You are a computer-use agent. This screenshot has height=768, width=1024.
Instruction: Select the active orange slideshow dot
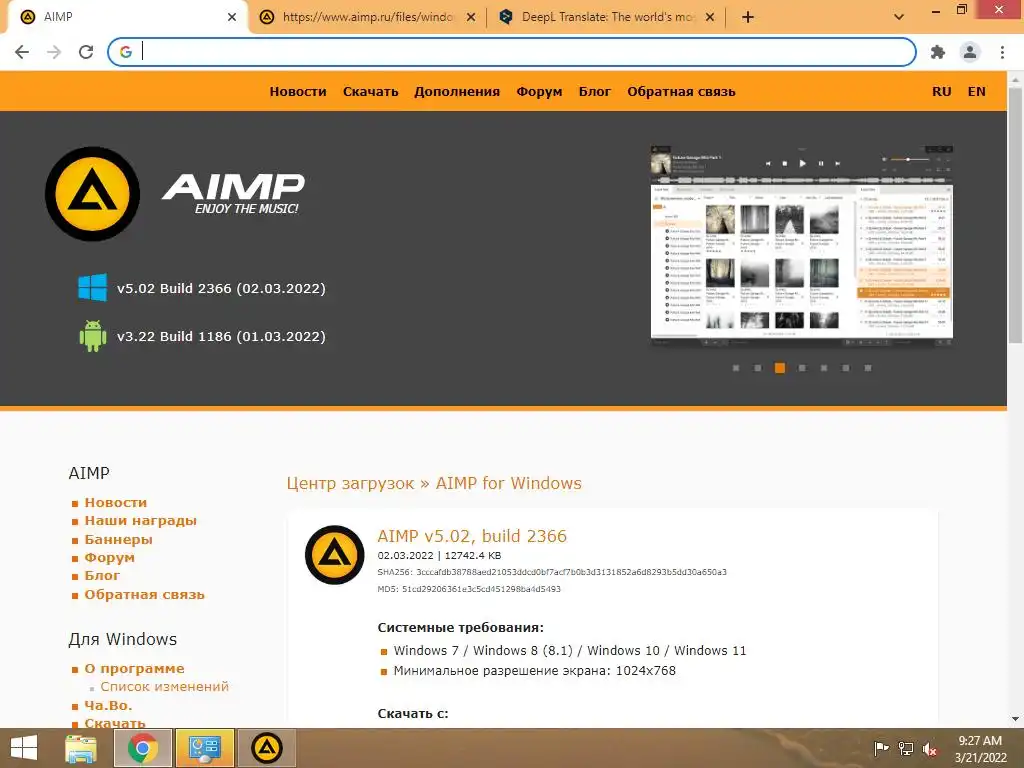(x=780, y=368)
